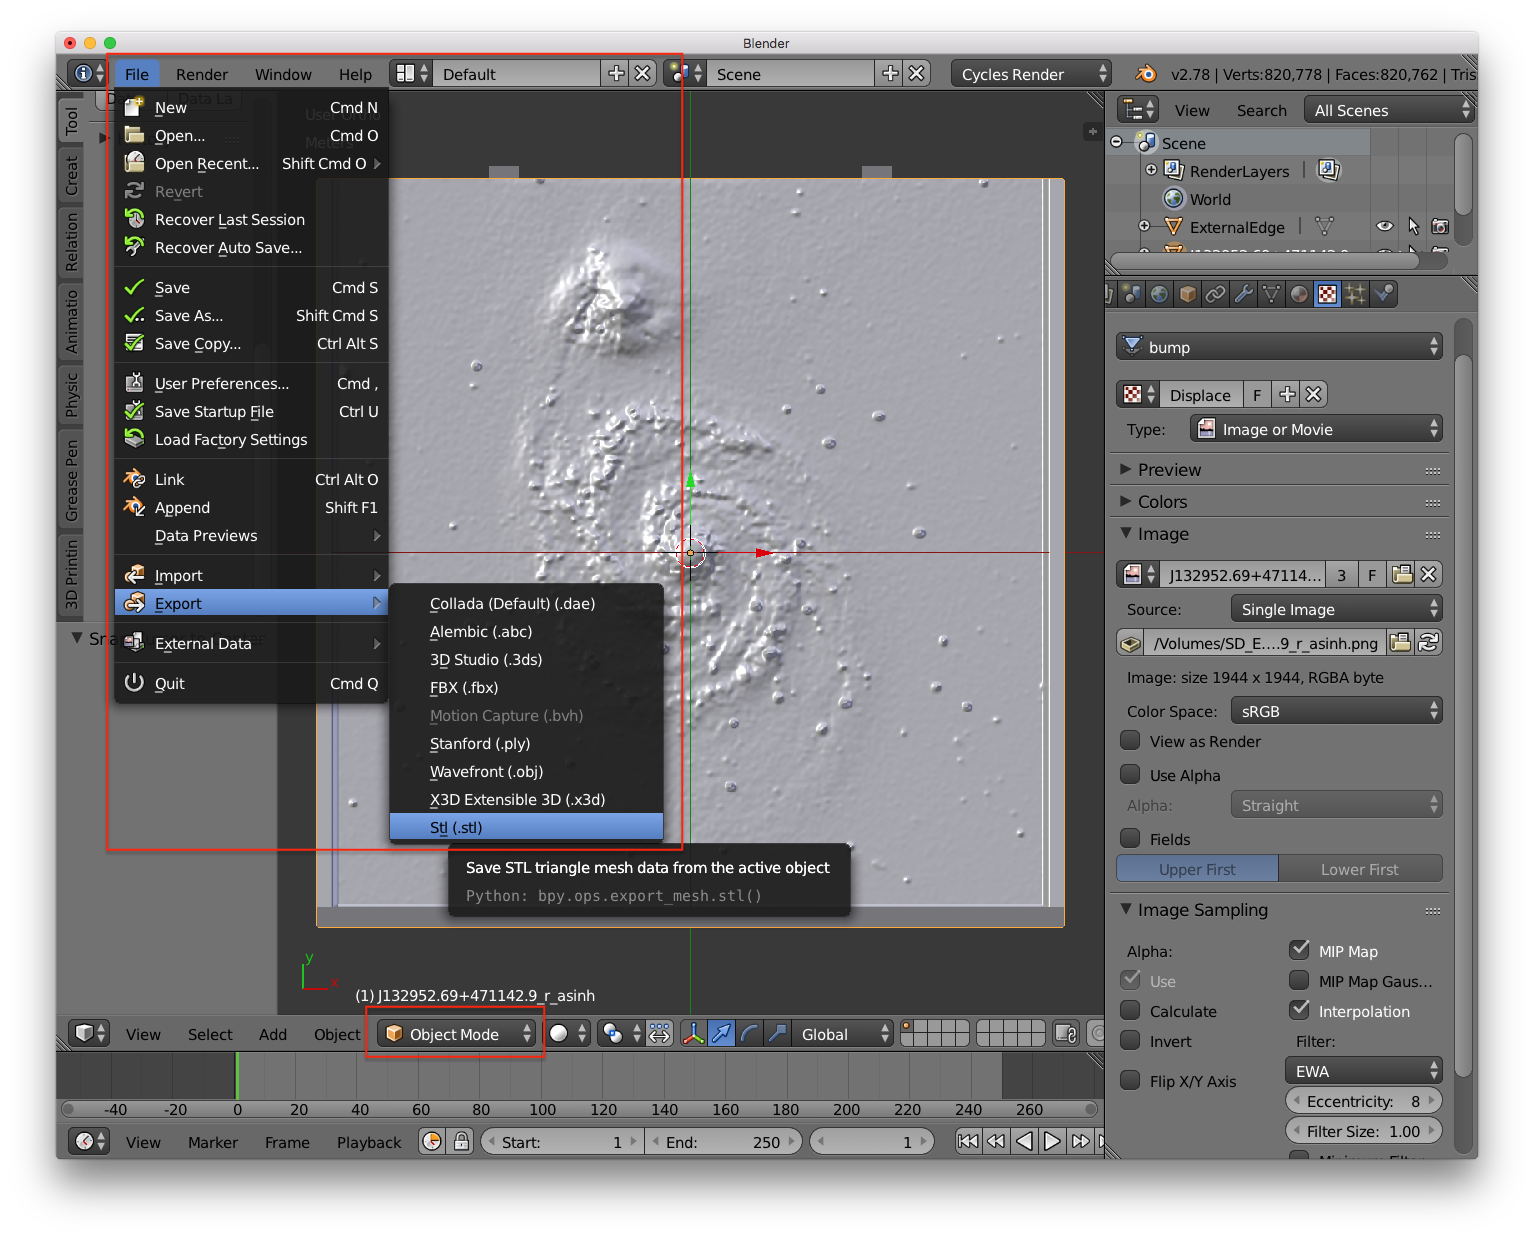The height and width of the screenshot is (1239, 1534).
Task: Click the Save As... entry in File menu
Action: pyautogui.click(x=190, y=315)
